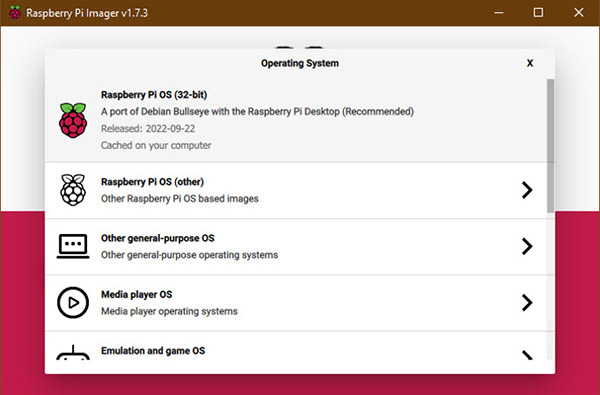Choose Media player OS title text

point(137,294)
